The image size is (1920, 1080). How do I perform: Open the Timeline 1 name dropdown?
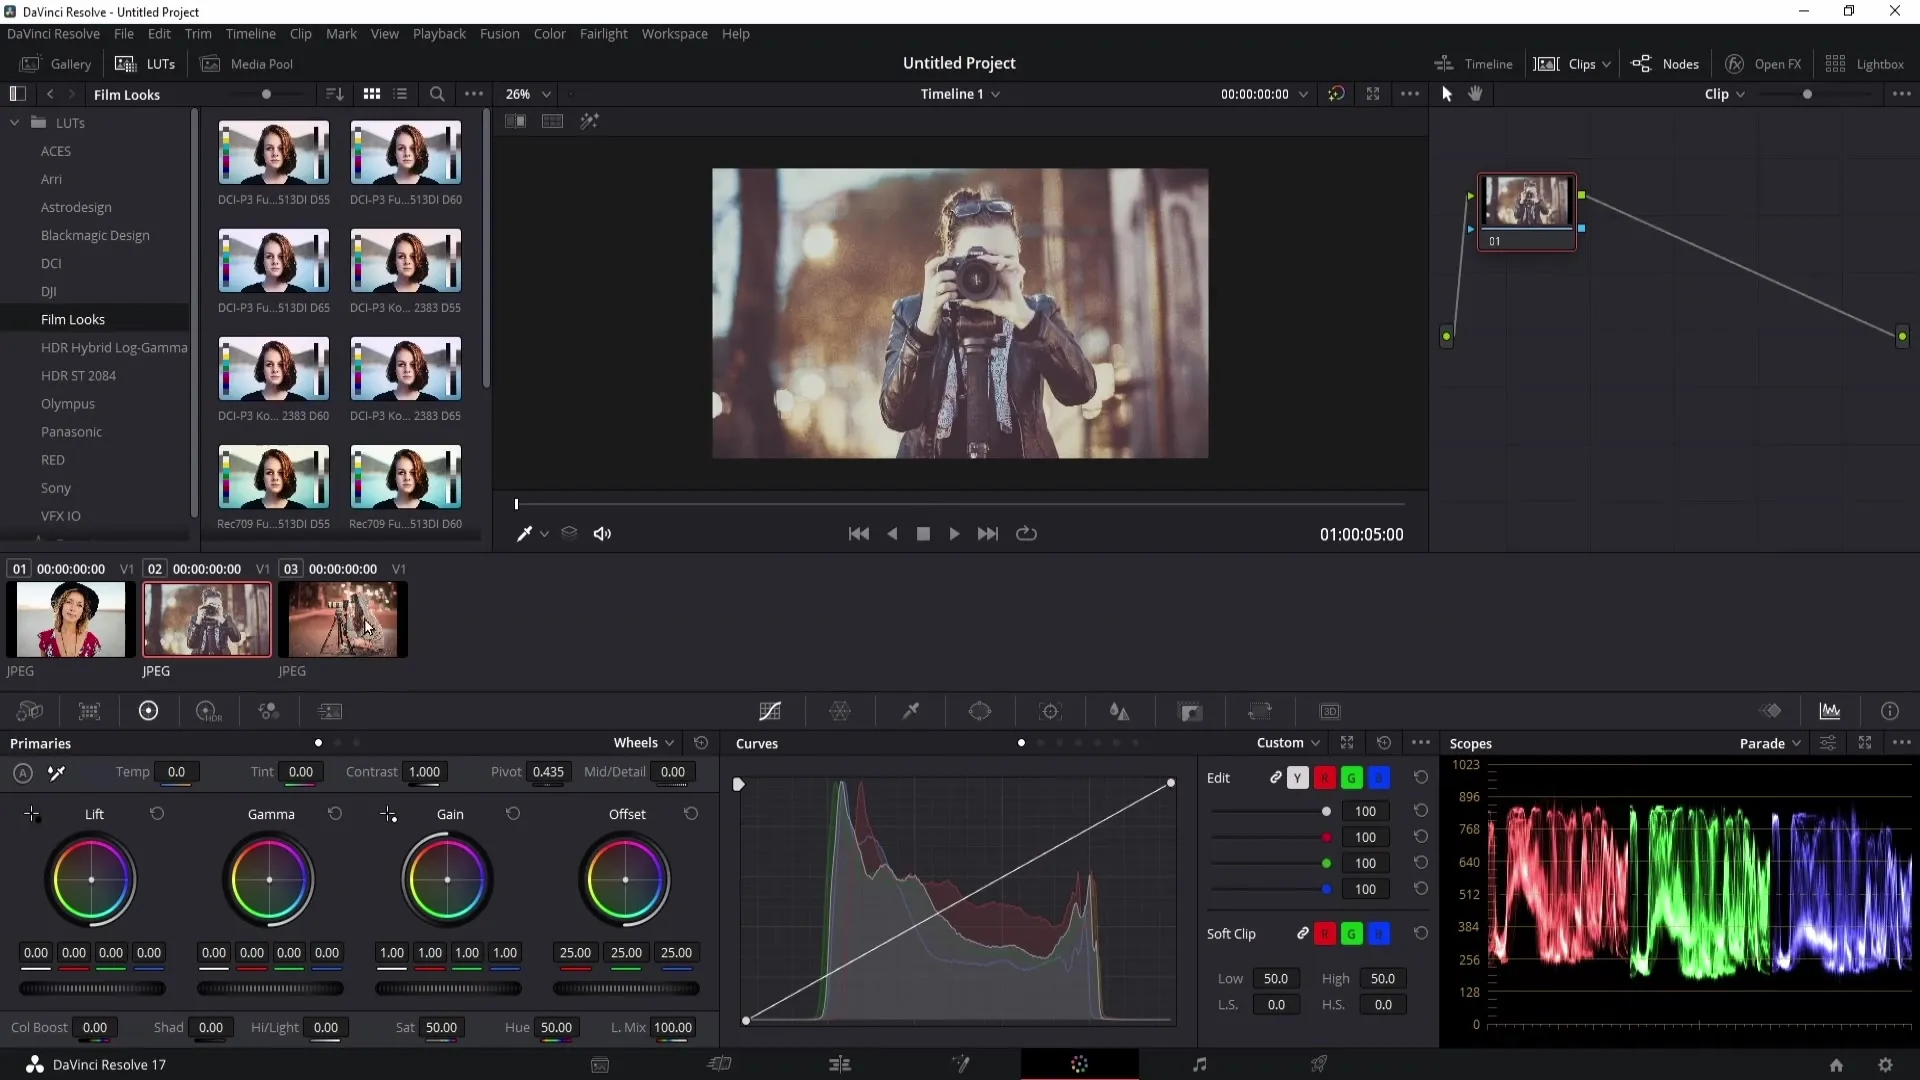pos(960,94)
